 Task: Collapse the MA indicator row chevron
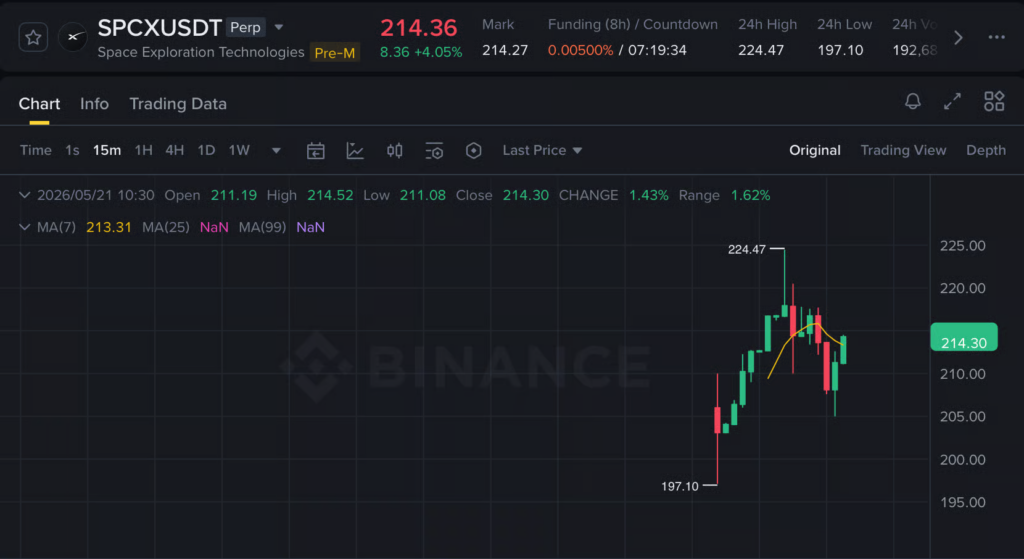pos(24,227)
